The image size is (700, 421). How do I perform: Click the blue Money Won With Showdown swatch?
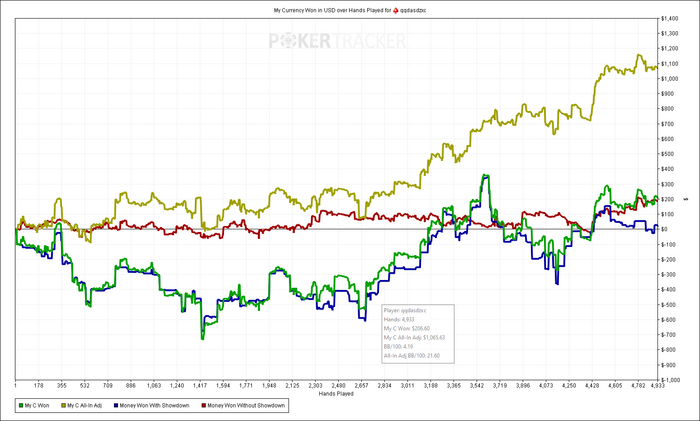(116, 406)
